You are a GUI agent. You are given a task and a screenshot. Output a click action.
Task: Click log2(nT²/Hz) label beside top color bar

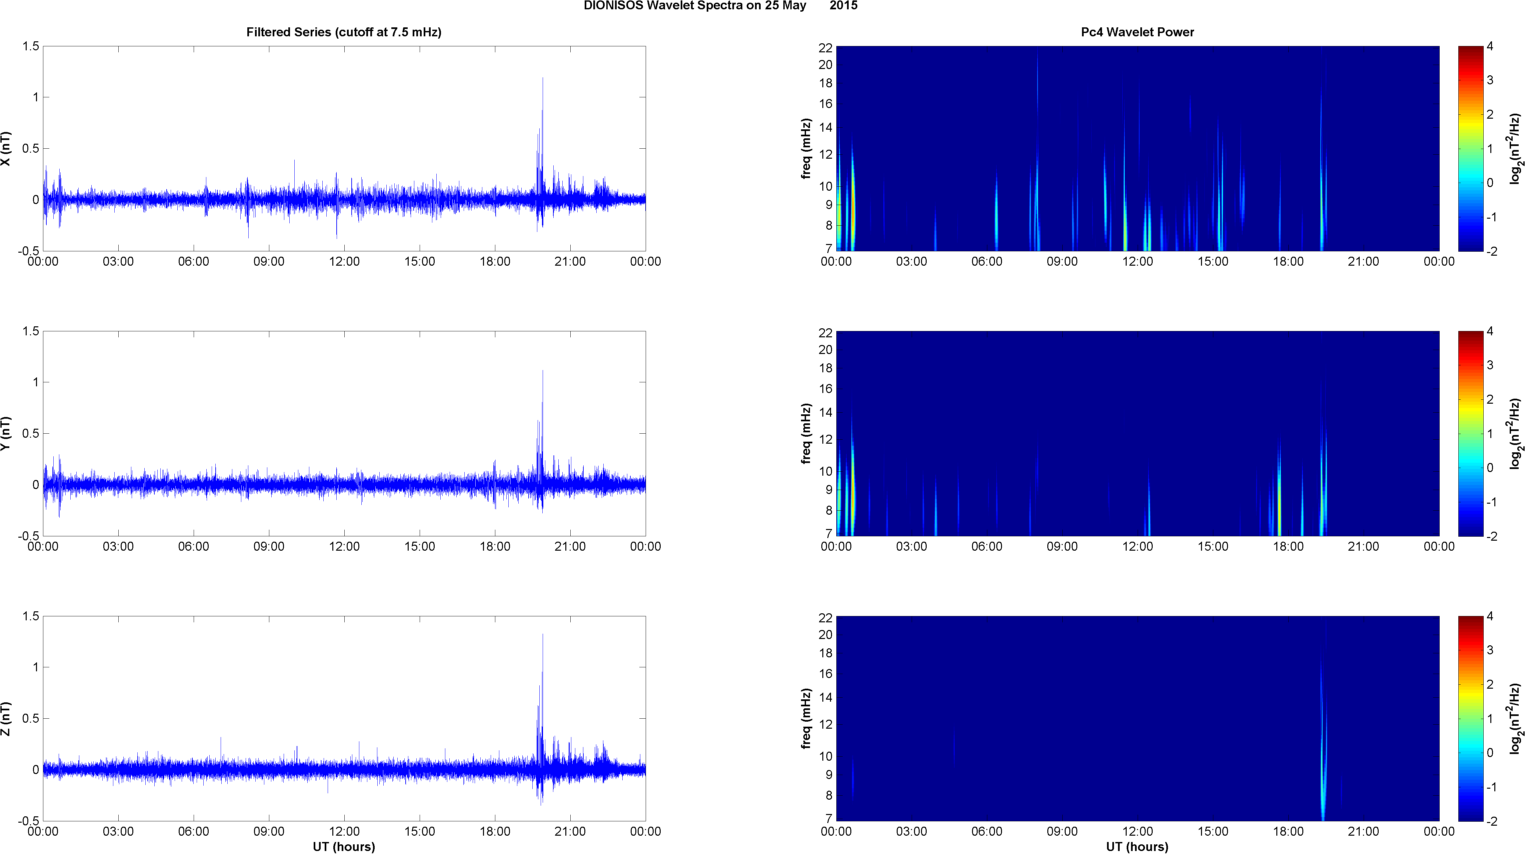(1516, 149)
